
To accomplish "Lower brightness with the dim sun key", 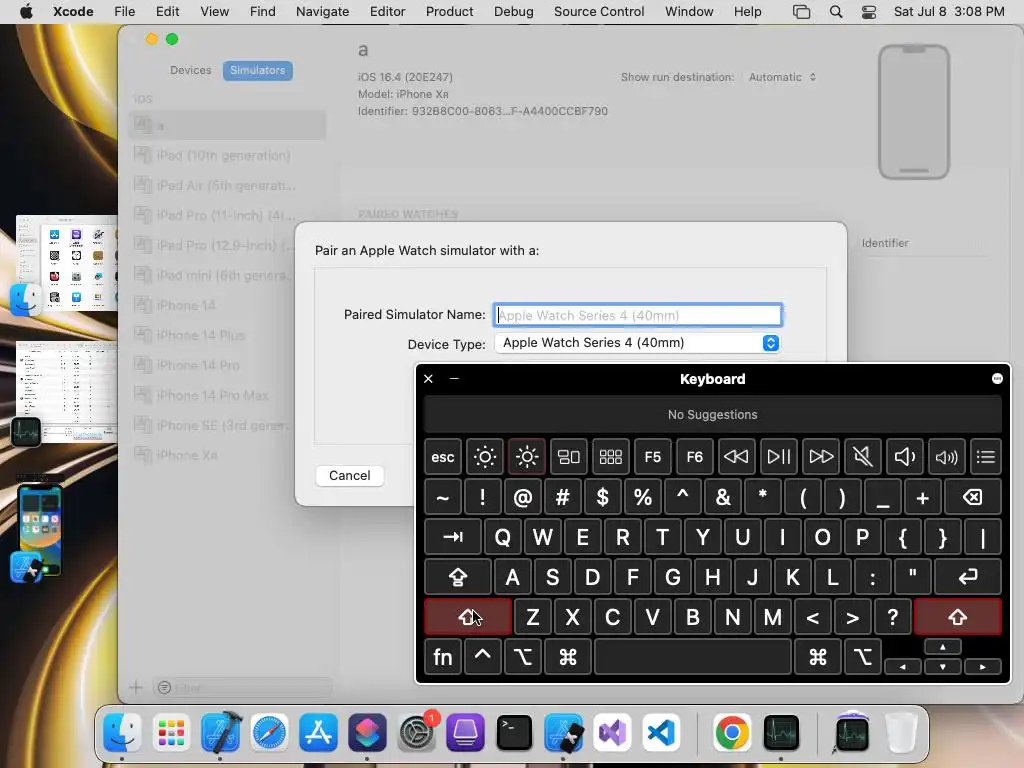I will point(485,456).
